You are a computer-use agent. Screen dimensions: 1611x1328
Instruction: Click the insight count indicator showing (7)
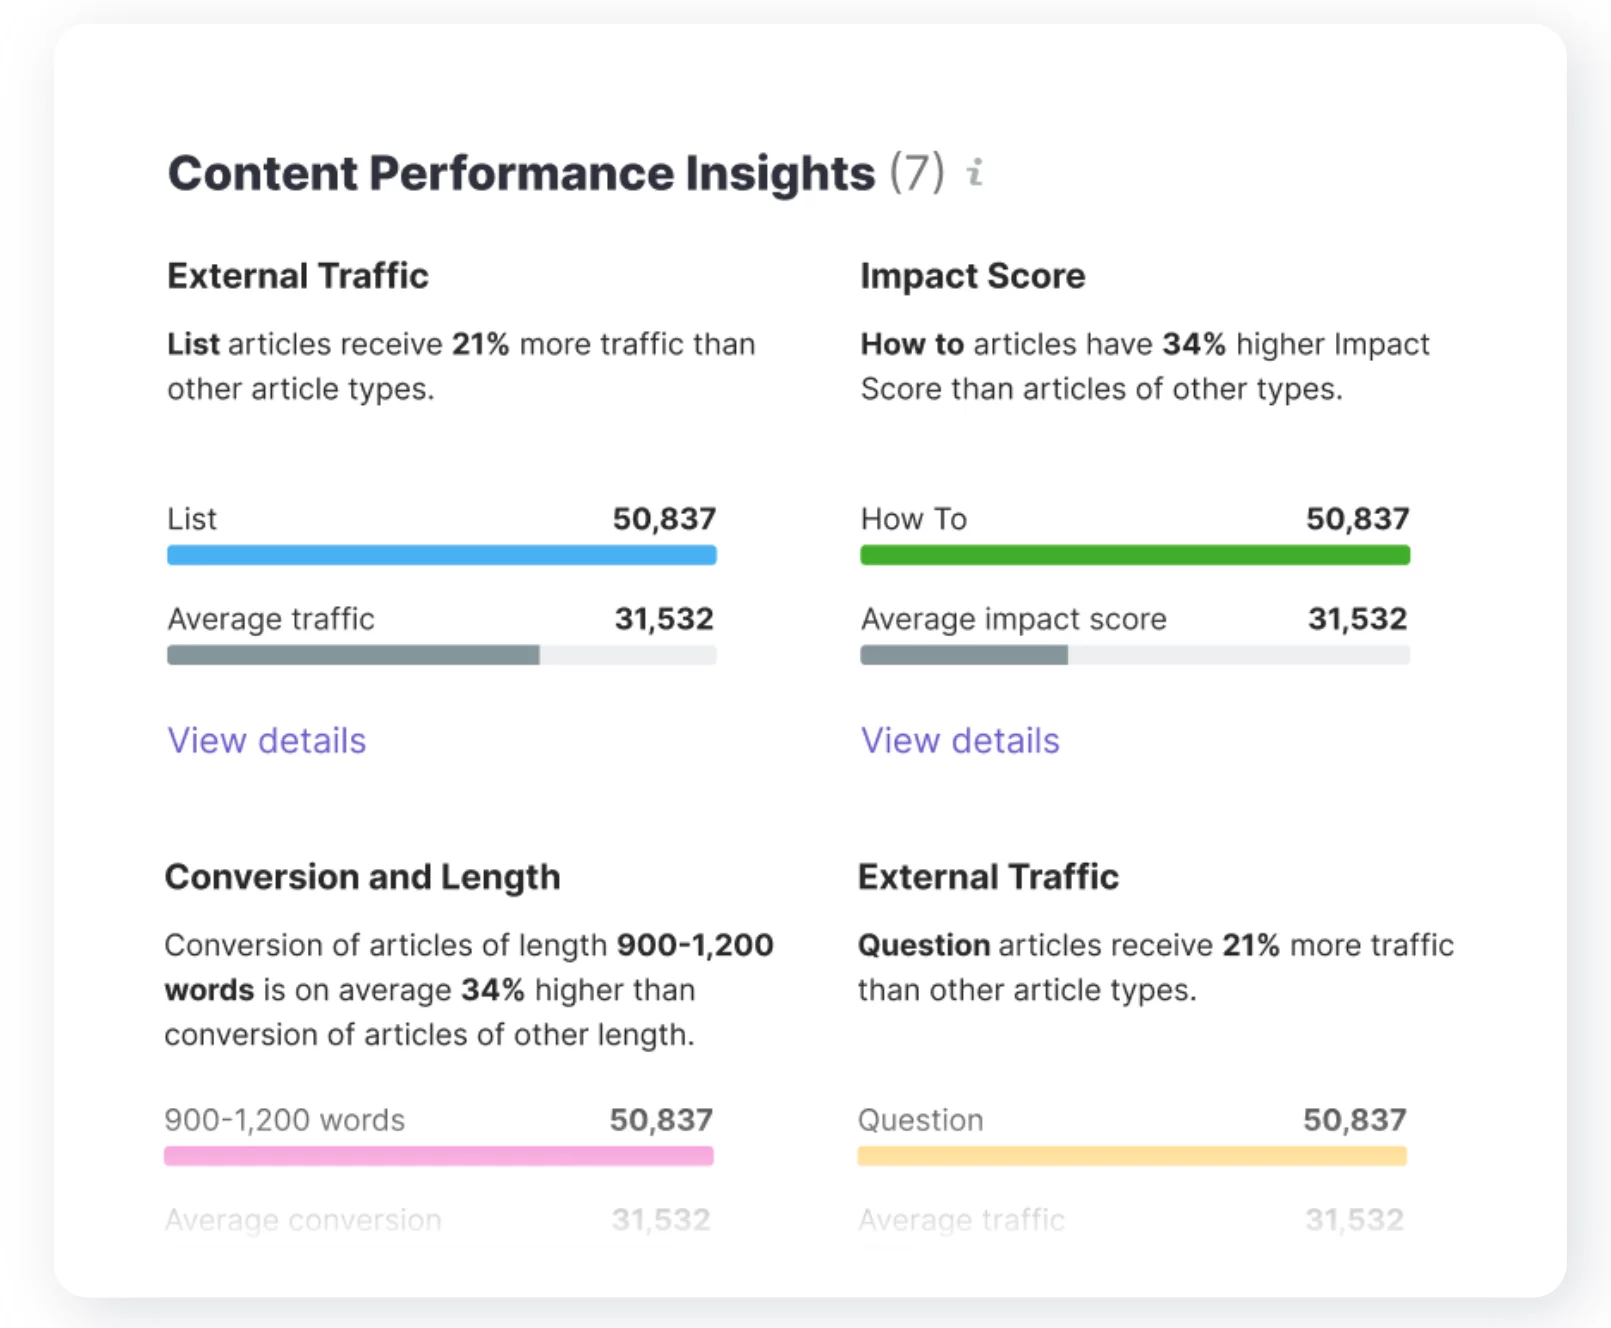(x=917, y=172)
